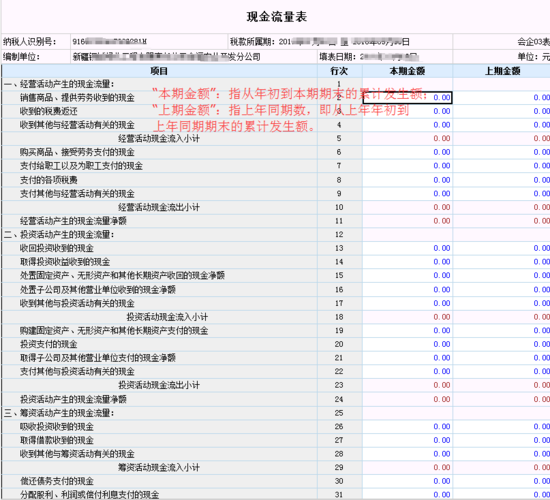Click row label 购买商品、接受劳务支付的现金
The width and height of the screenshot is (550, 500).
click(x=77, y=153)
